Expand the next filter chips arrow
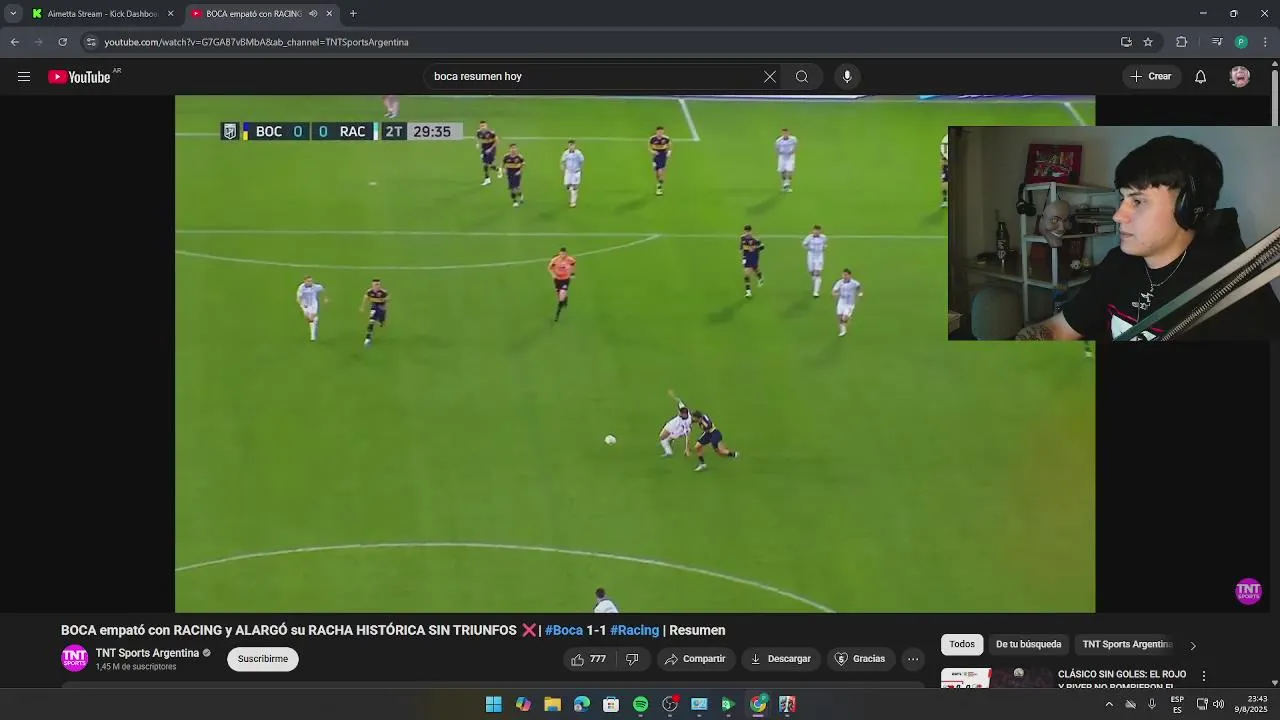 click(x=1192, y=645)
